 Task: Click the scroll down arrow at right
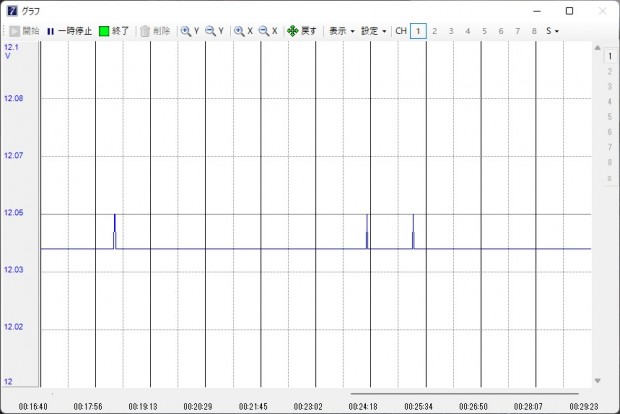point(599,380)
